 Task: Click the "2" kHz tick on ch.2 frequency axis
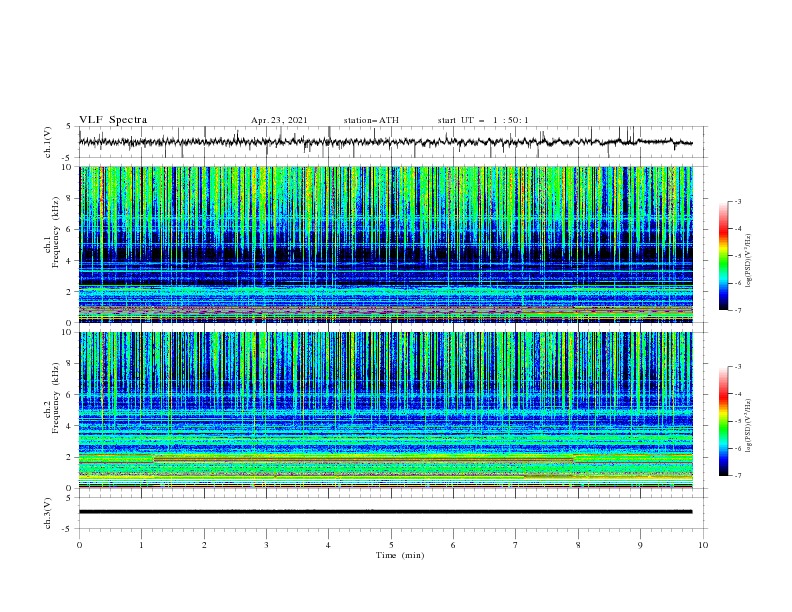[69, 457]
